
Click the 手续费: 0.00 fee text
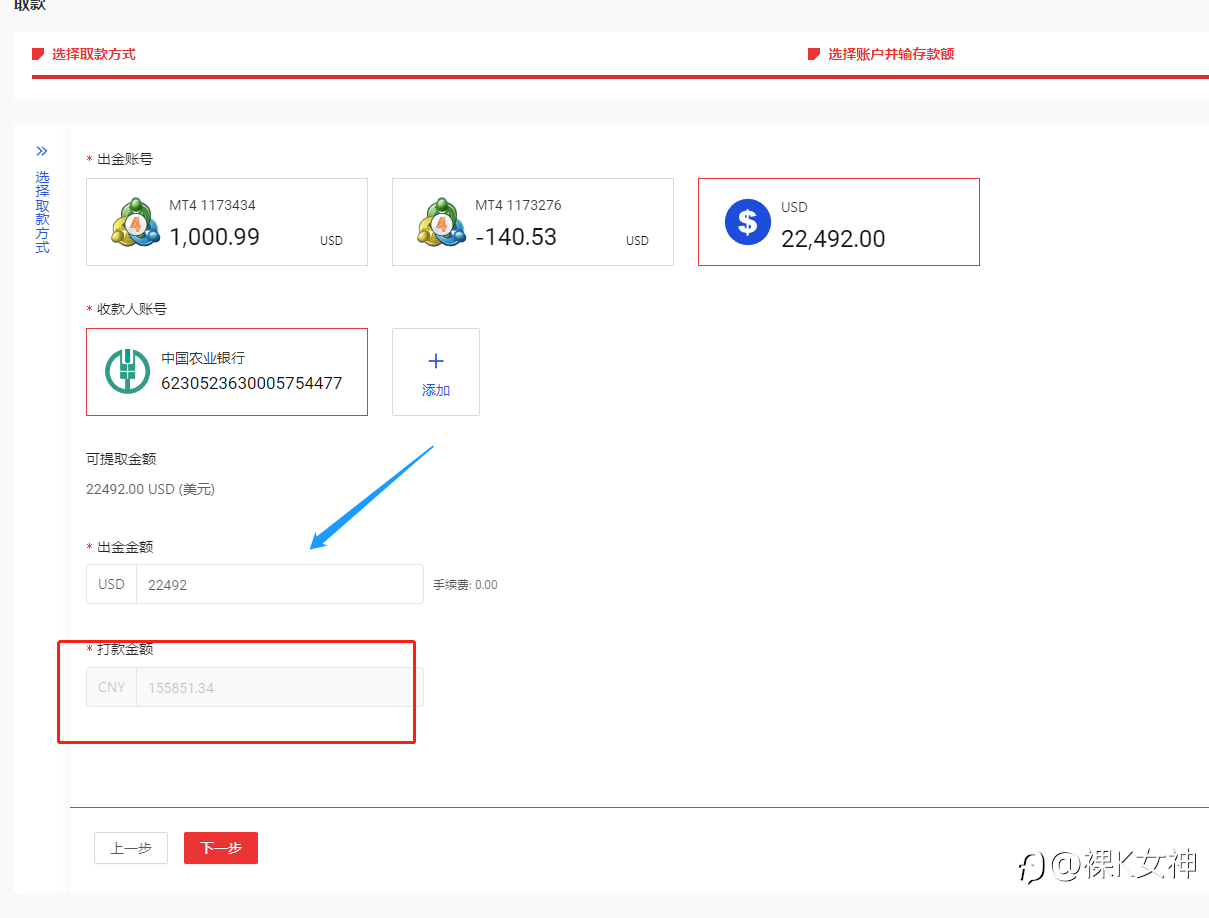pyautogui.click(x=465, y=584)
